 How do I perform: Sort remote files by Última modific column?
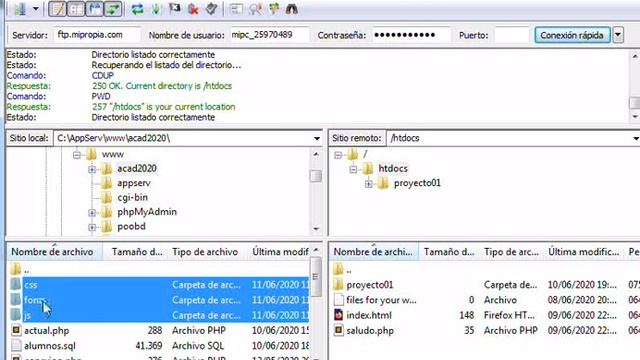pyautogui.click(x=583, y=252)
